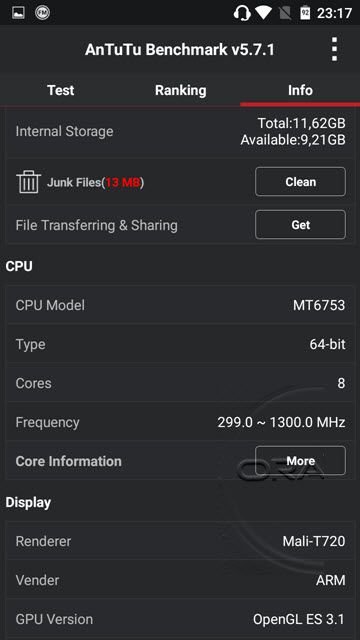Screen dimensions: 360x640
Task: Tap the Wi-Fi signal icon
Action: pyautogui.click(x=264, y=12)
